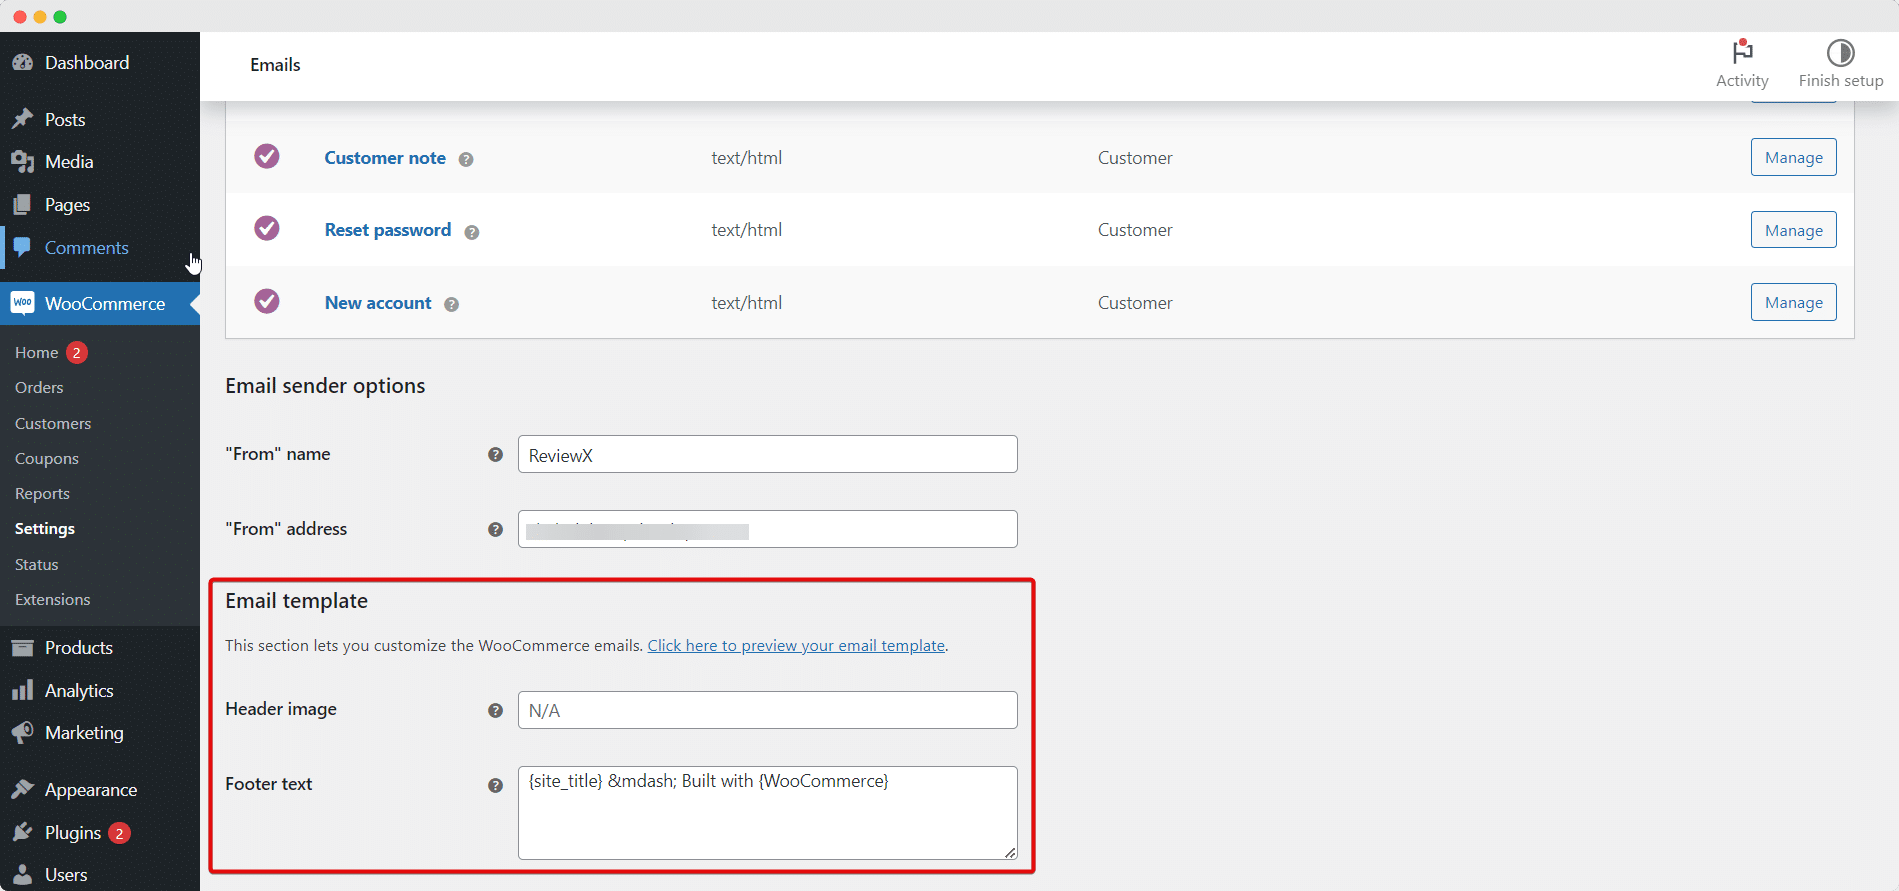Go to WooCommerce Home submenu
Image resolution: width=1899 pixels, height=891 pixels.
coord(37,352)
